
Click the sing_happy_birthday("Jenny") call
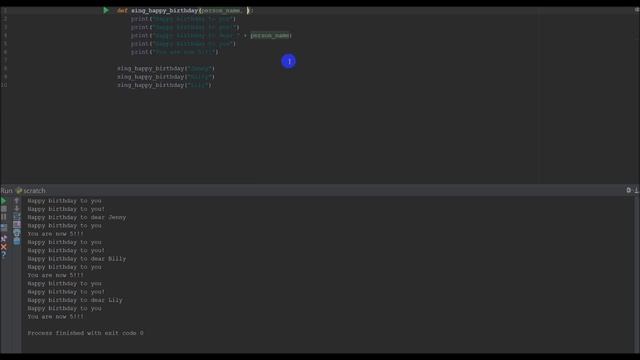(166, 68)
